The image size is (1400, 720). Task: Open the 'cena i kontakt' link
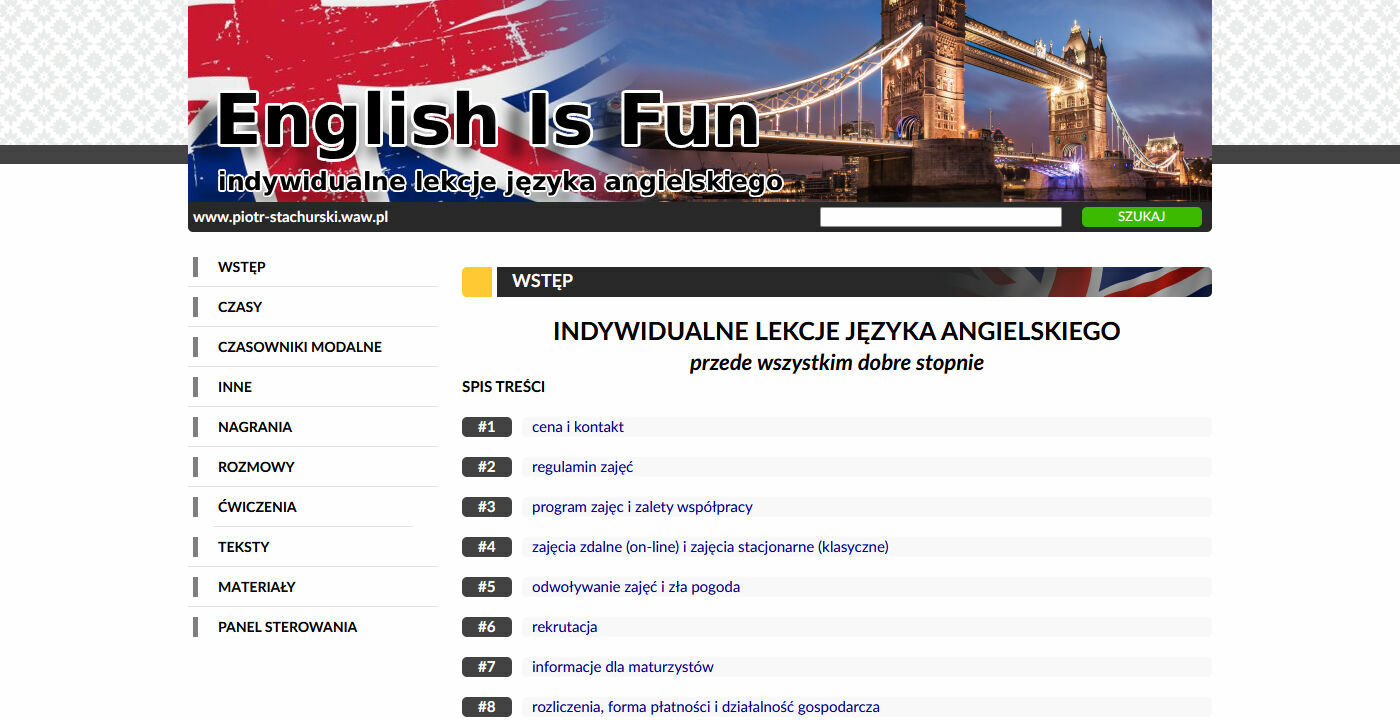pos(578,427)
